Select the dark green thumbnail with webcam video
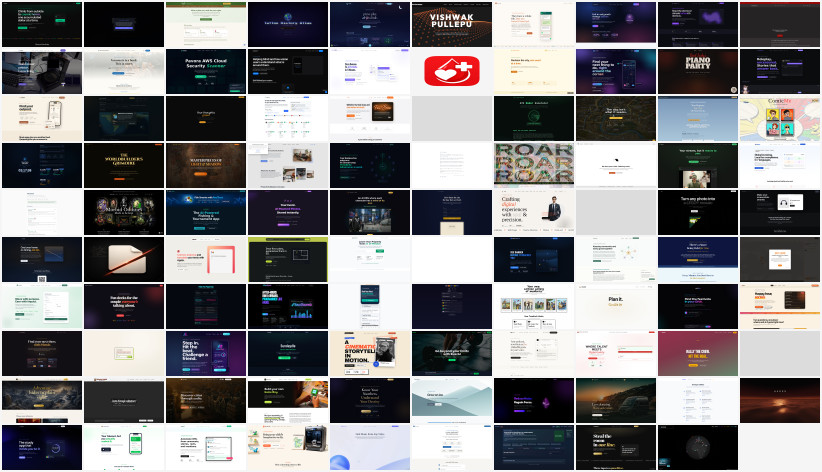Image resolution: width=822 pixels, height=472 pixels. tap(698, 166)
